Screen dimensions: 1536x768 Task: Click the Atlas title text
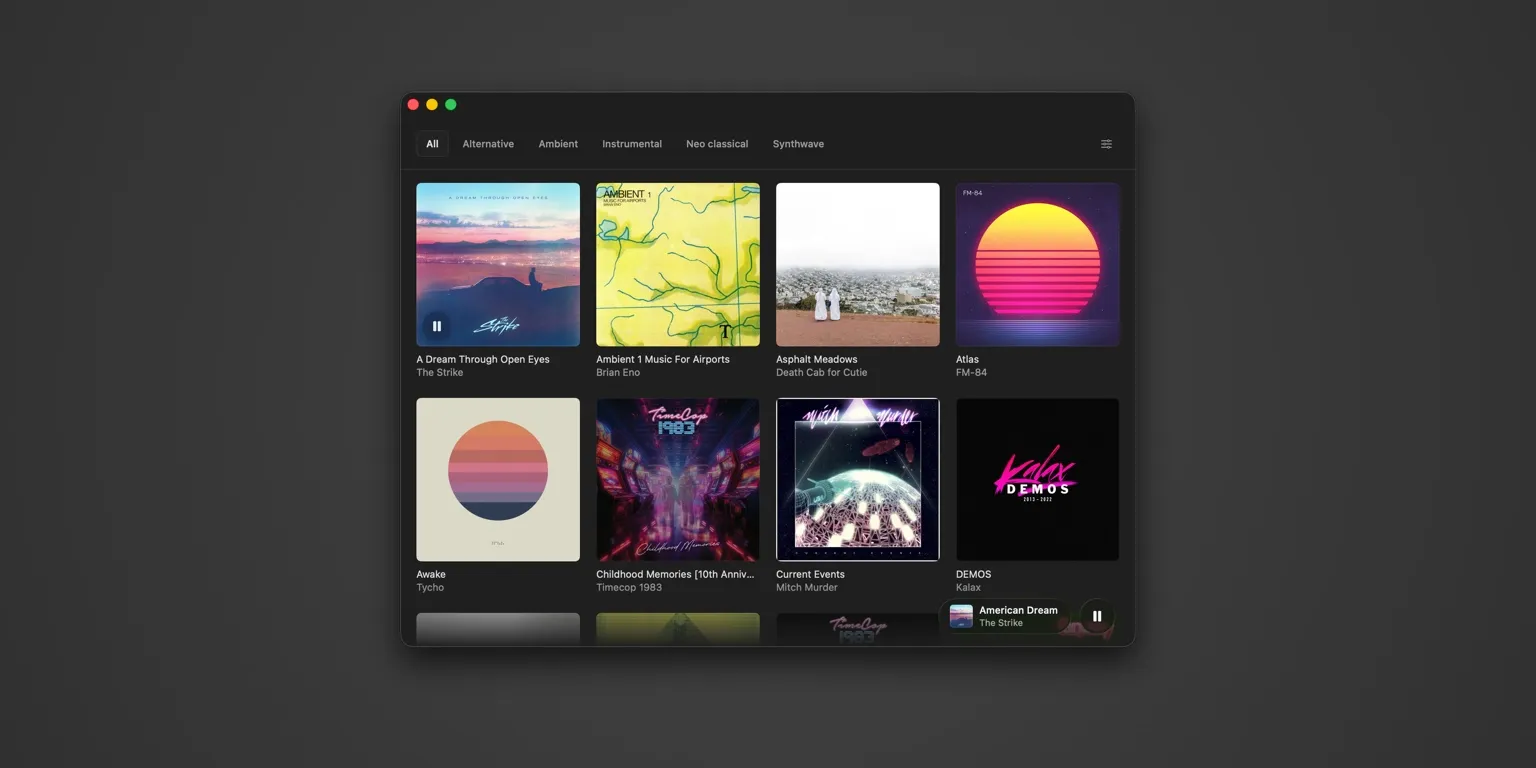tap(967, 359)
